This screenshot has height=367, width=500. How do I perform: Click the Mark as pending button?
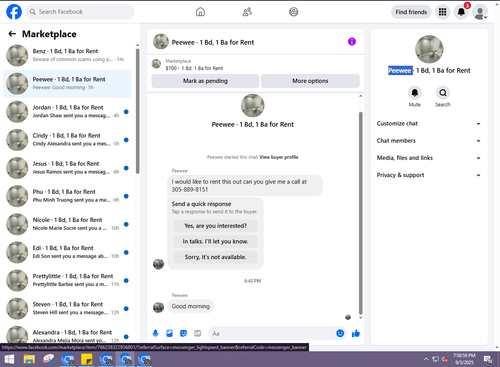[205, 81]
